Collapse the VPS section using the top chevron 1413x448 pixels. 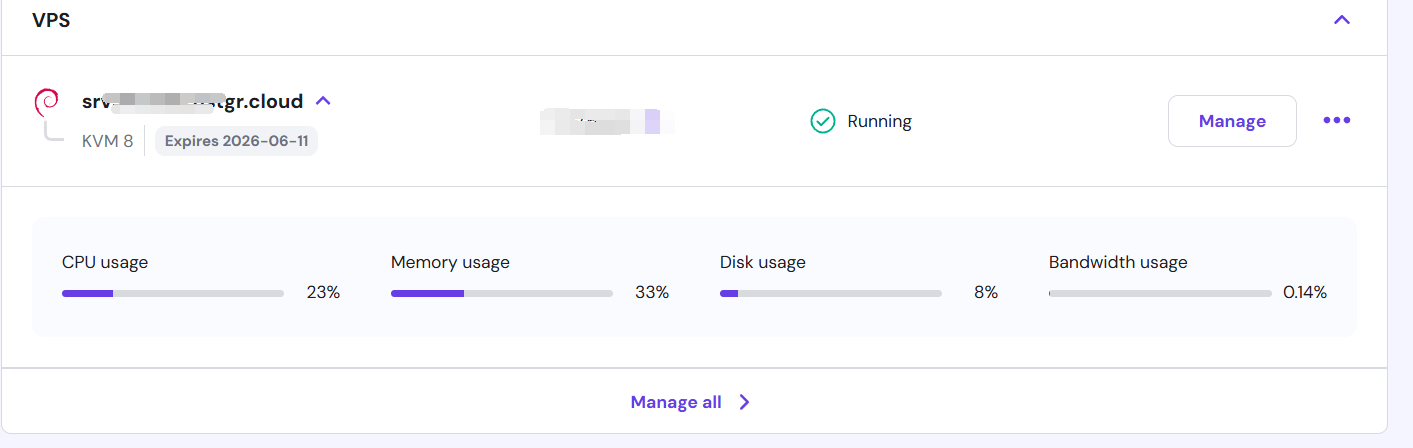[1342, 20]
